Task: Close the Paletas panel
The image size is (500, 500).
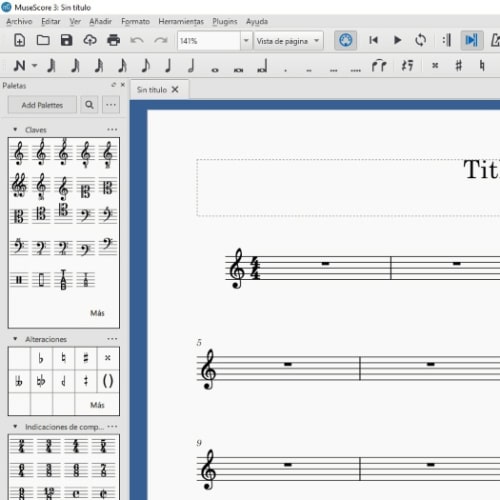Action: pyautogui.click(x=123, y=85)
